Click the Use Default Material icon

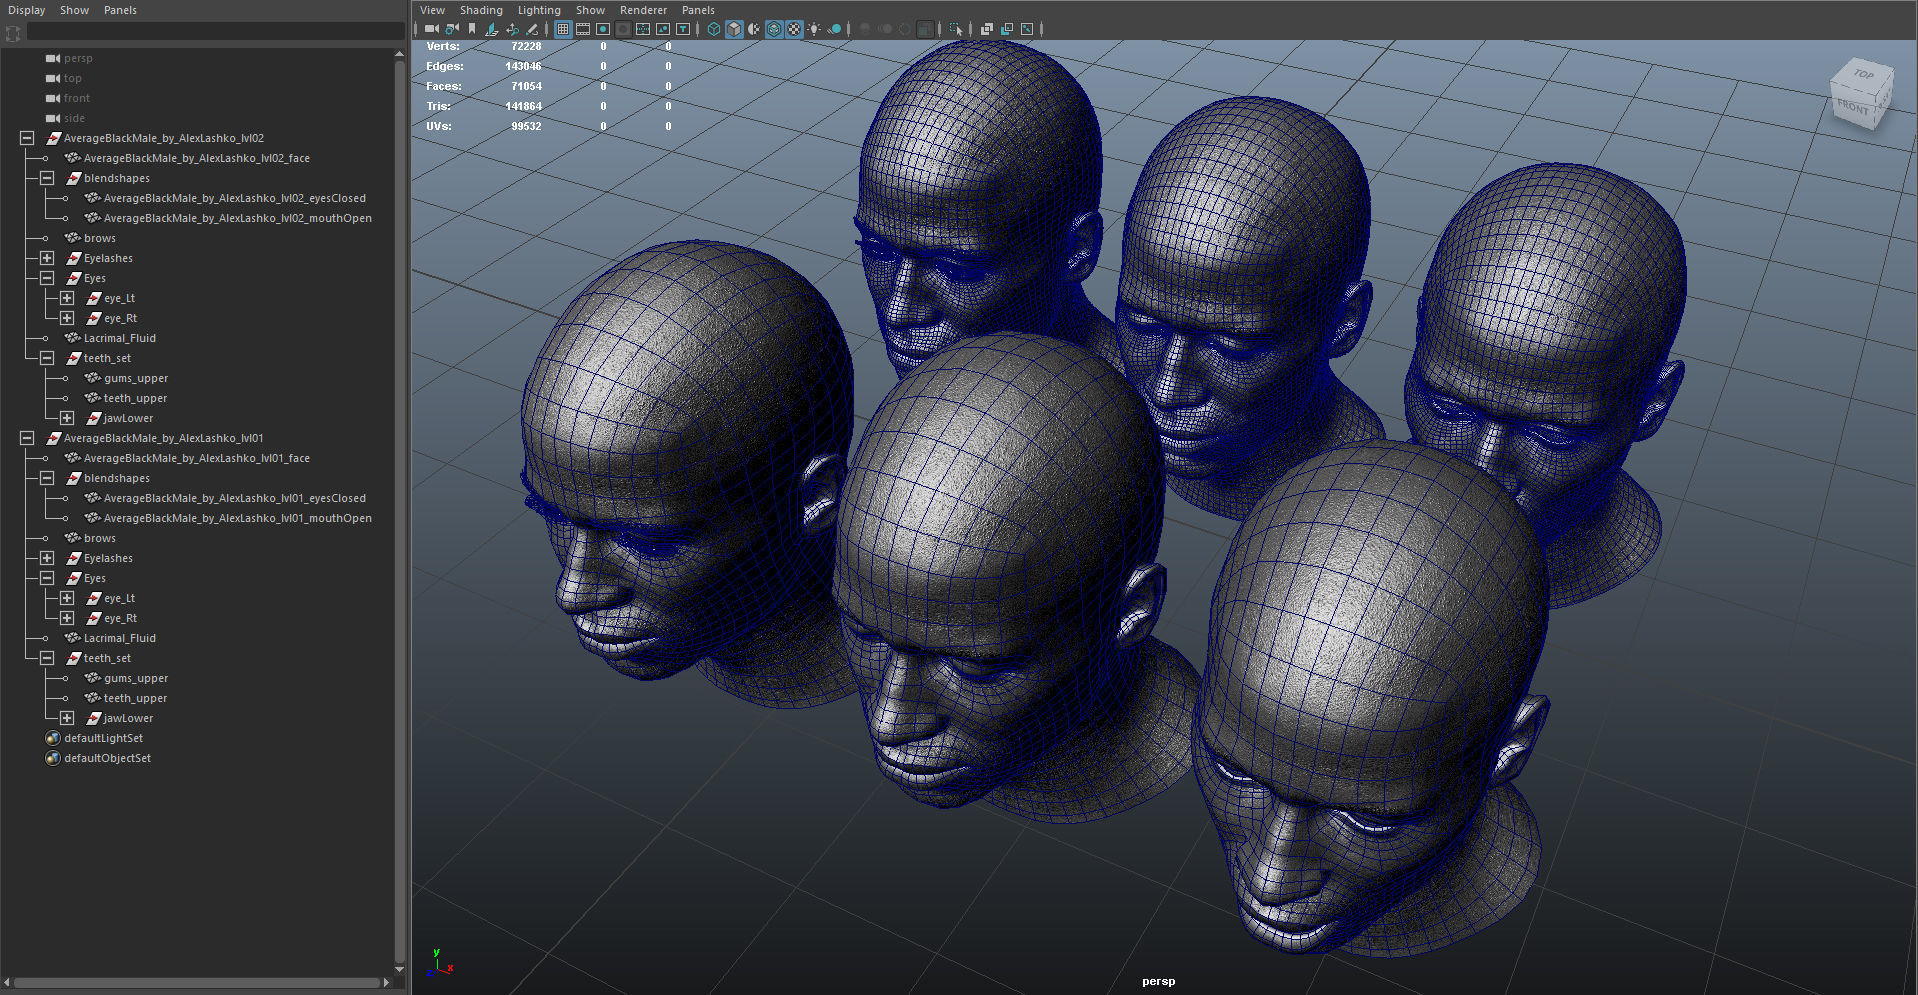pos(754,29)
